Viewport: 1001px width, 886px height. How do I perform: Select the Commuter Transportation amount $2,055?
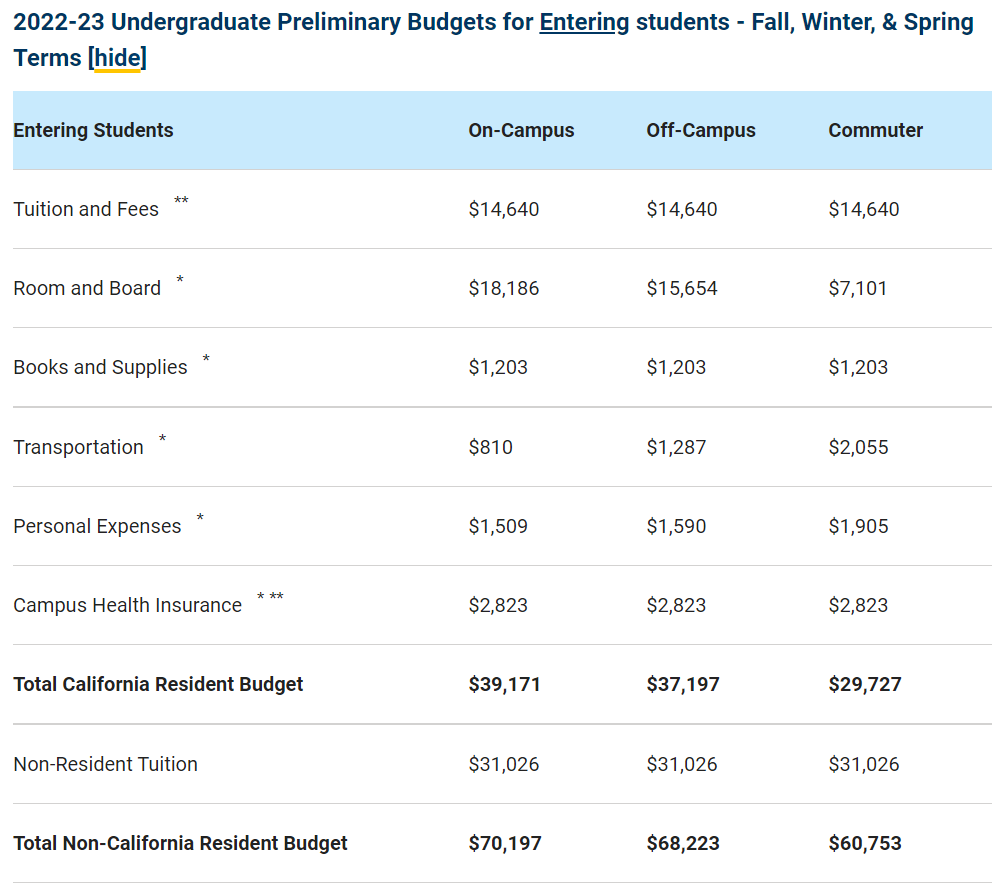(x=858, y=447)
